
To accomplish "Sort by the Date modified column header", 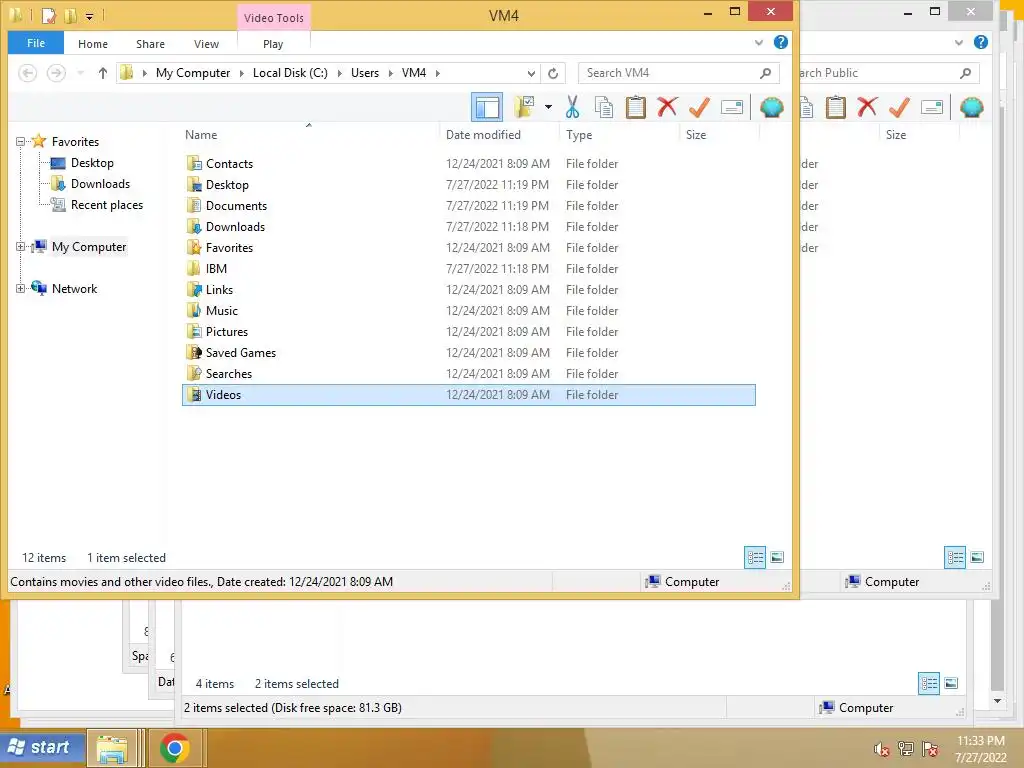I will (x=499, y=135).
